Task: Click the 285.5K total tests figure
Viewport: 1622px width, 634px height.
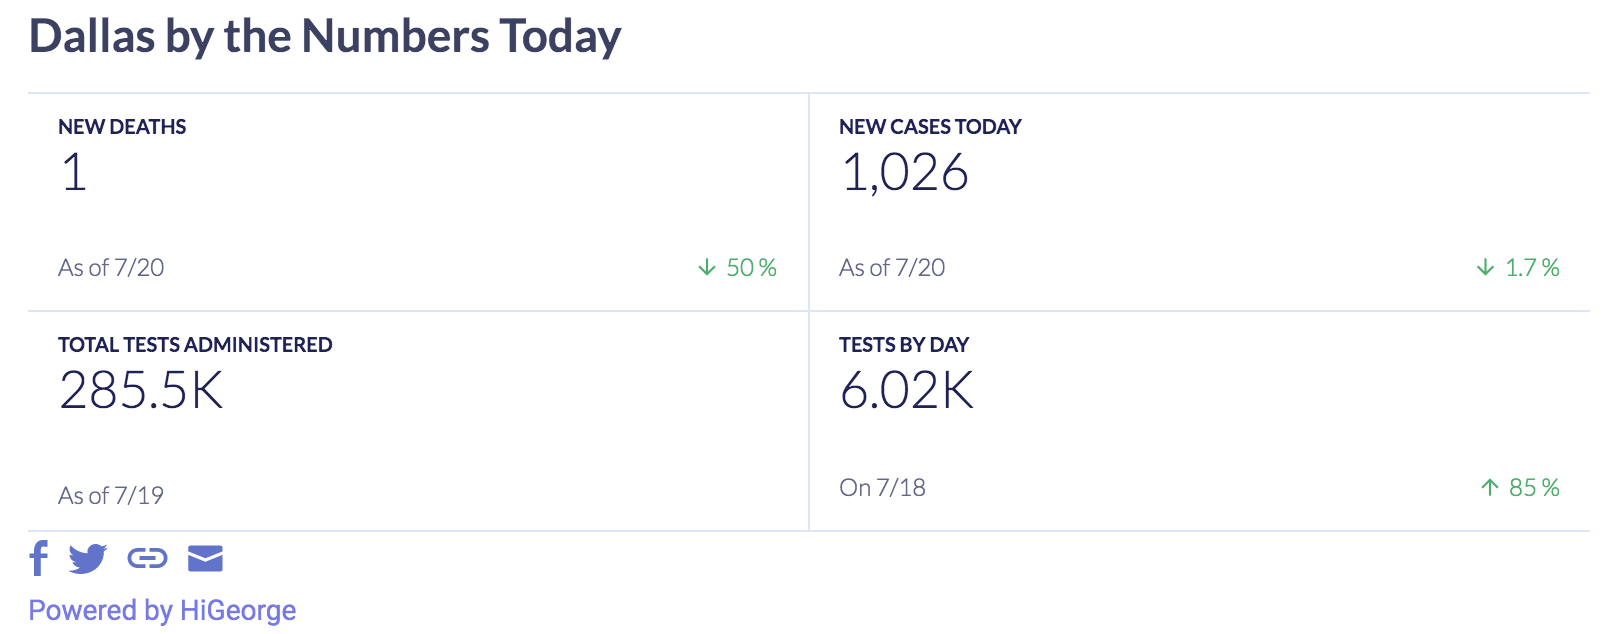Action: click(141, 390)
